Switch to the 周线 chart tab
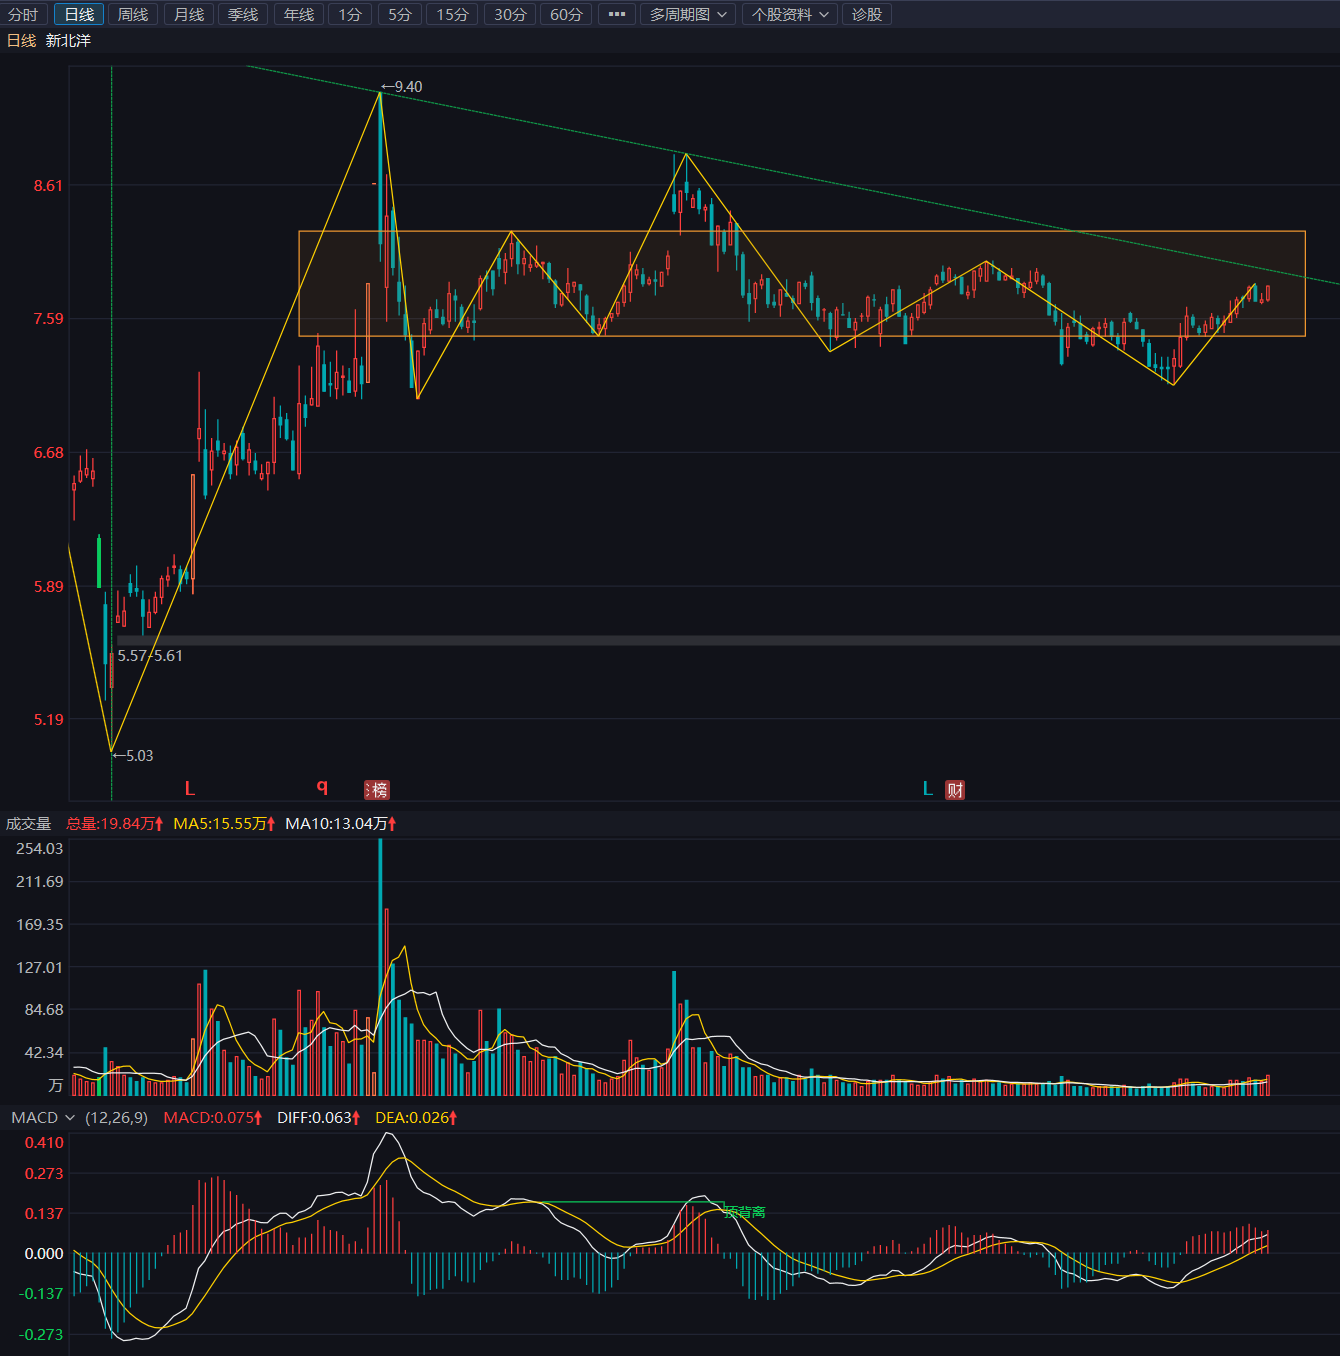The width and height of the screenshot is (1340, 1356). coord(133,14)
